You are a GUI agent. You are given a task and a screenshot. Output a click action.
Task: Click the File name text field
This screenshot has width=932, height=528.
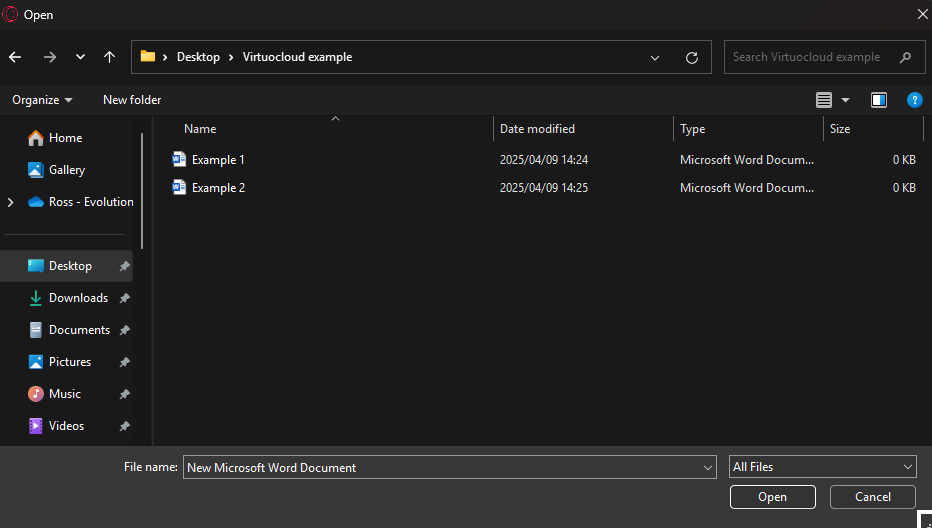(440, 467)
